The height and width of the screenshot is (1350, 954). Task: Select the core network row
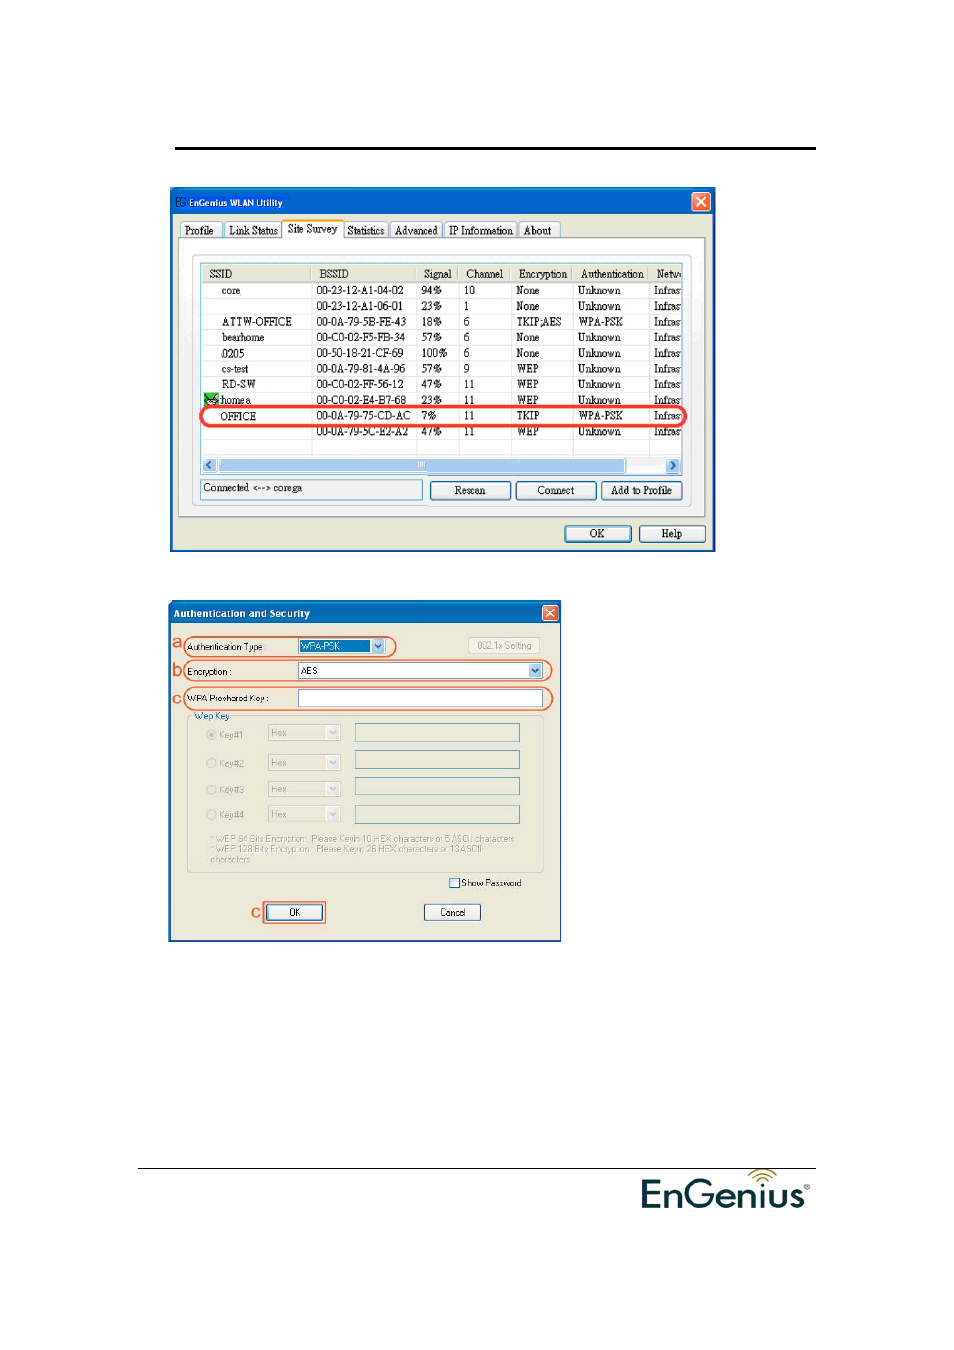[x=443, y=291]
